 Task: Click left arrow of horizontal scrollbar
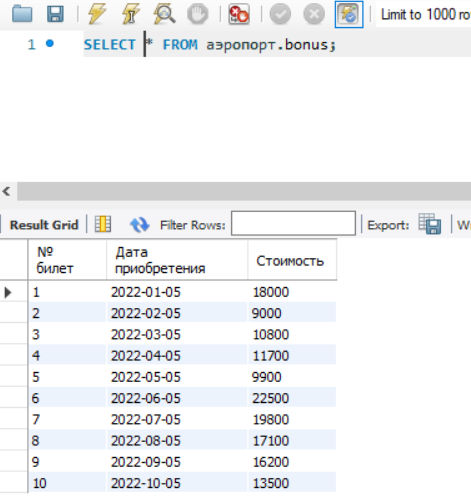[7, 191]
